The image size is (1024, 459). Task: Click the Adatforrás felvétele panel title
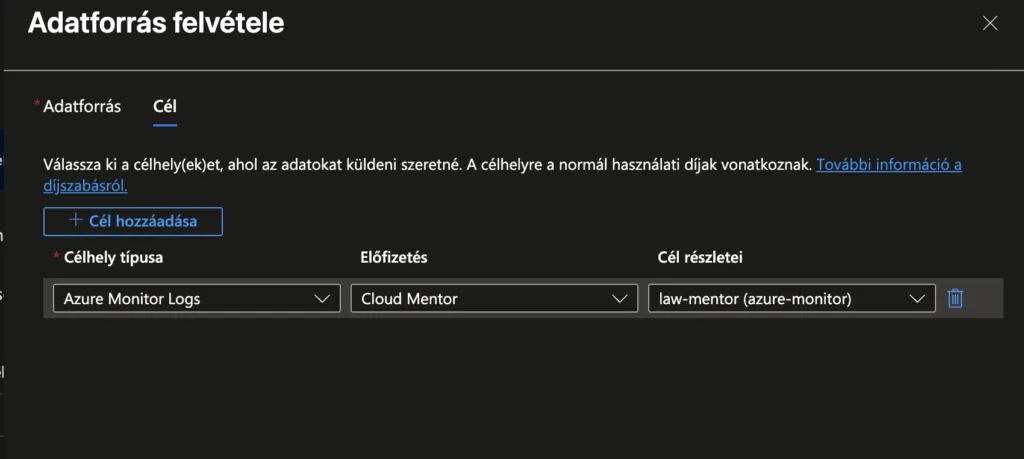click(x=156, y=24)
